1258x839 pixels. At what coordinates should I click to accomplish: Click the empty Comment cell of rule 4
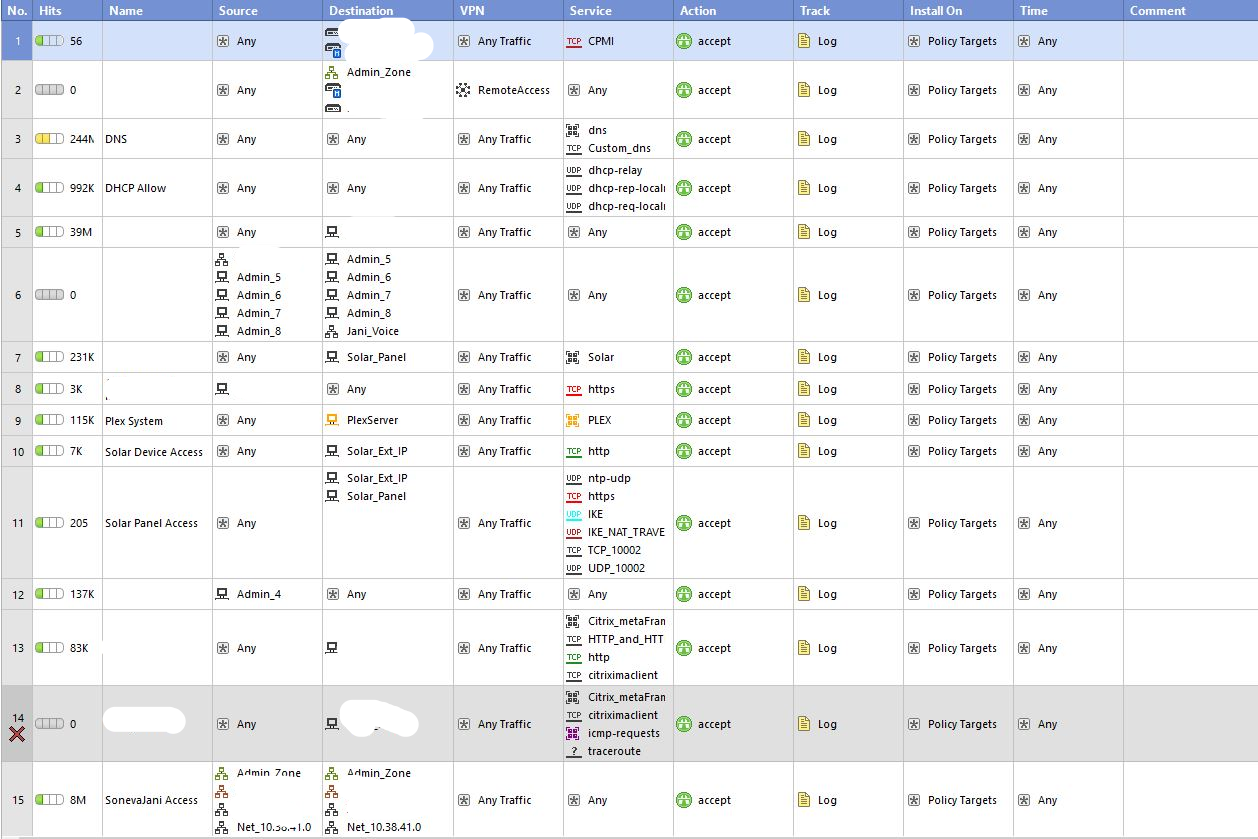(1189, 188)
